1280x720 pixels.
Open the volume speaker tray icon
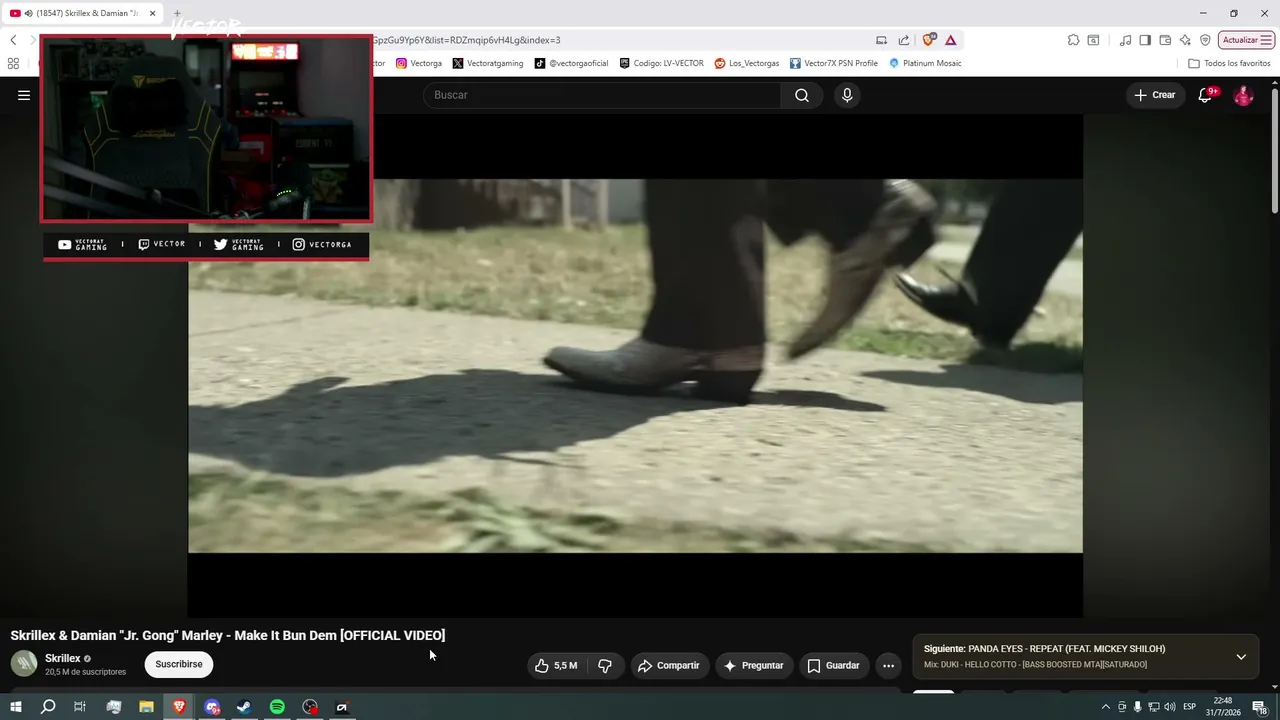click(x=1170, y=707)
